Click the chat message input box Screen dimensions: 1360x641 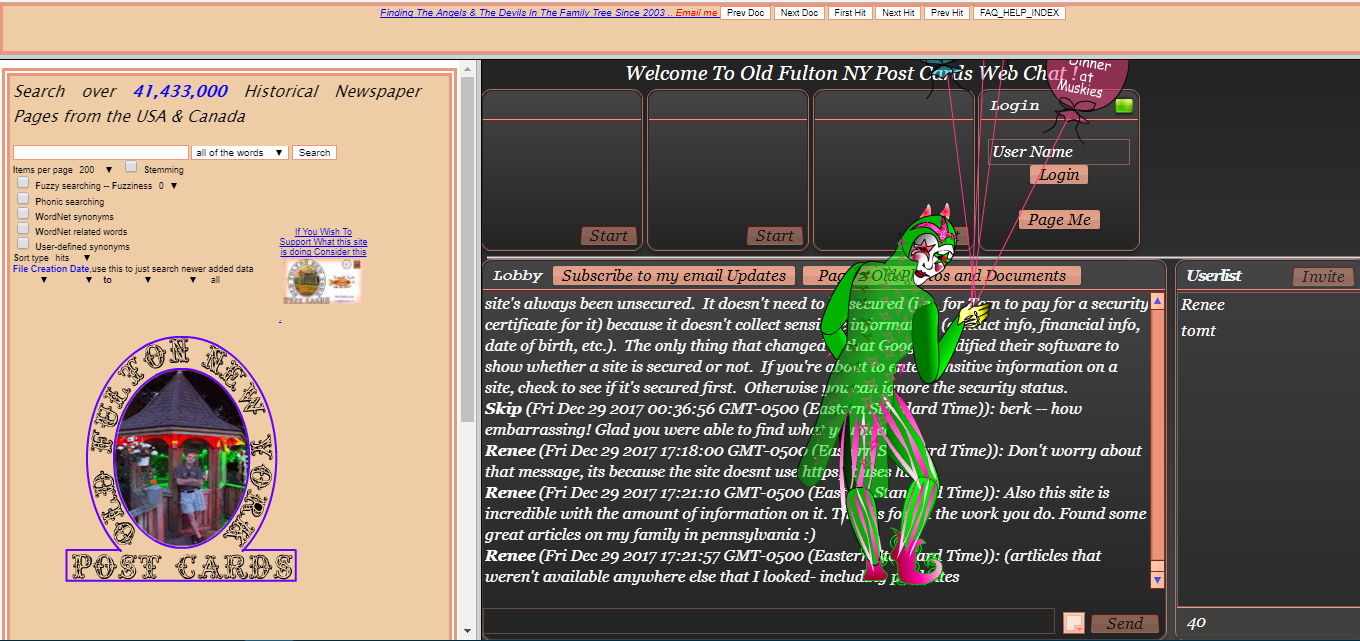769,621
